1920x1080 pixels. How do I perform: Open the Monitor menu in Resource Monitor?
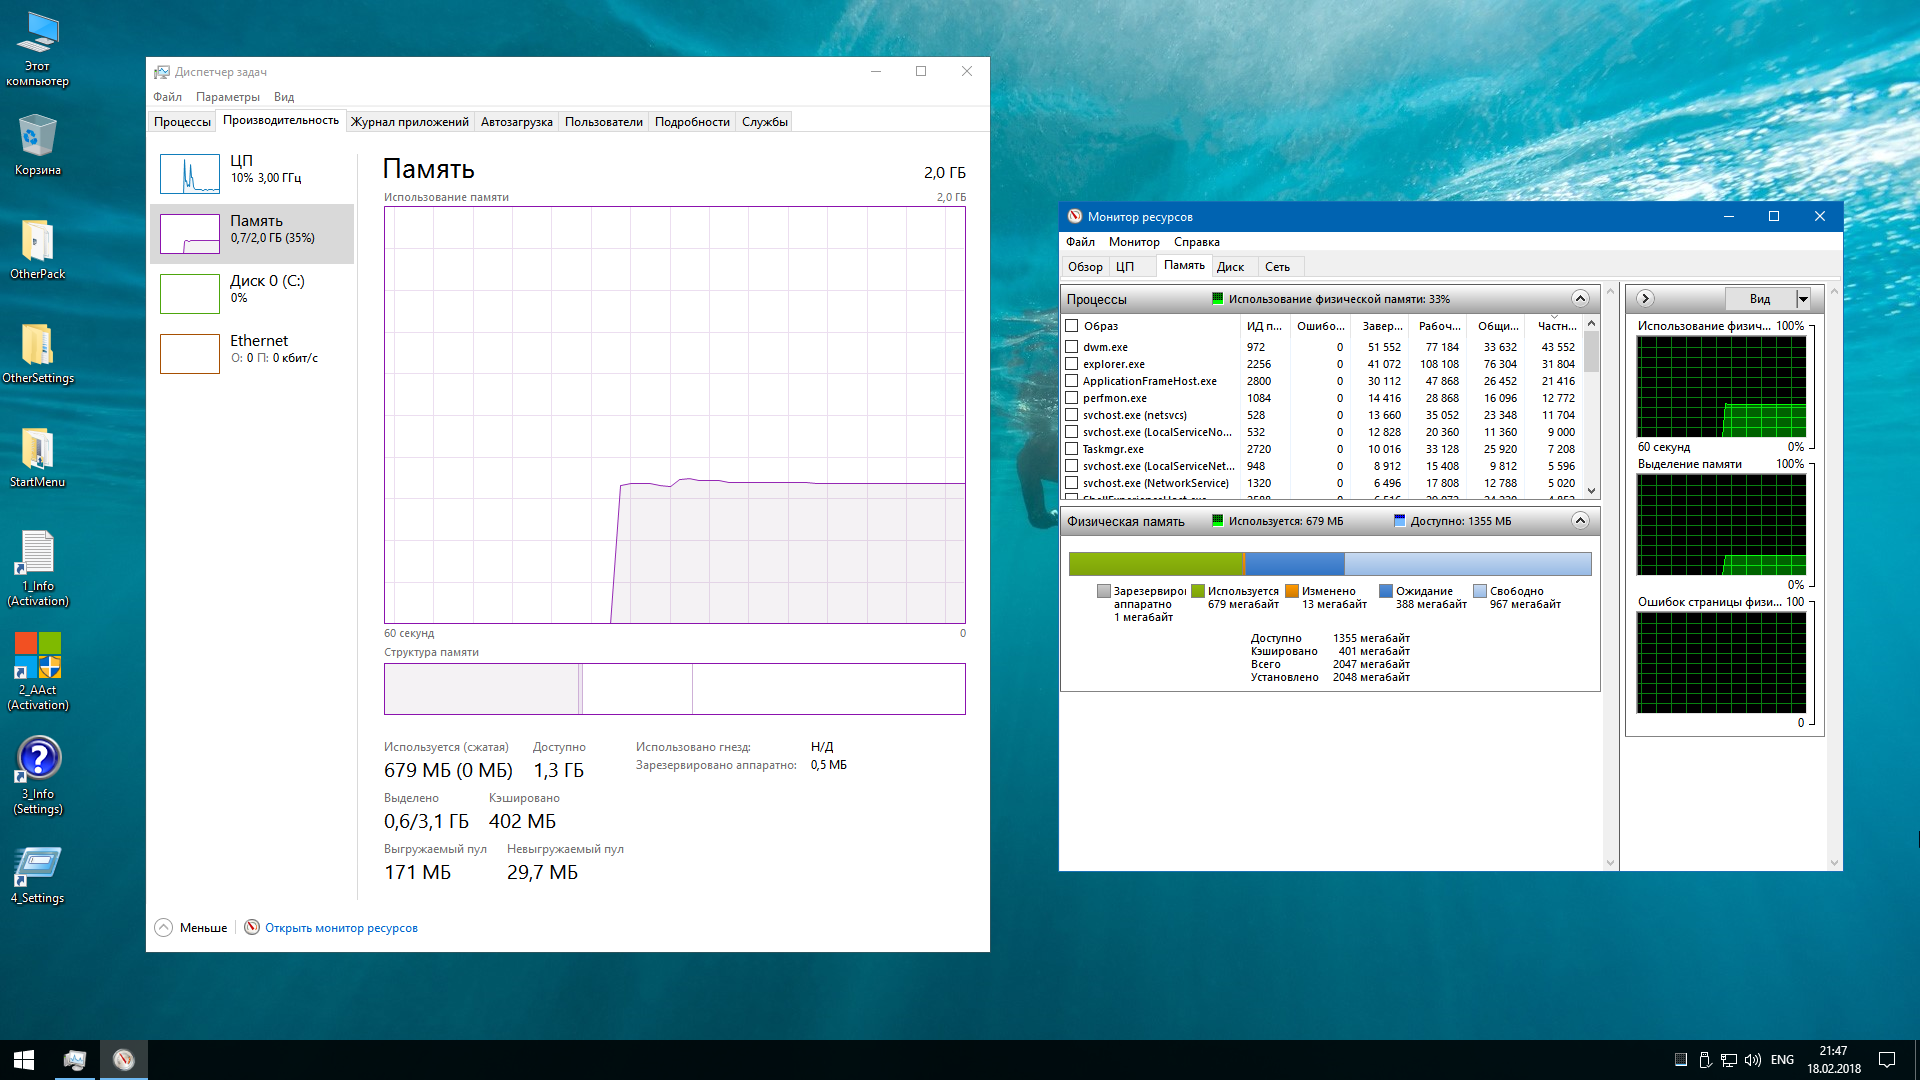pyautogui.click(x=1133, y=242)
